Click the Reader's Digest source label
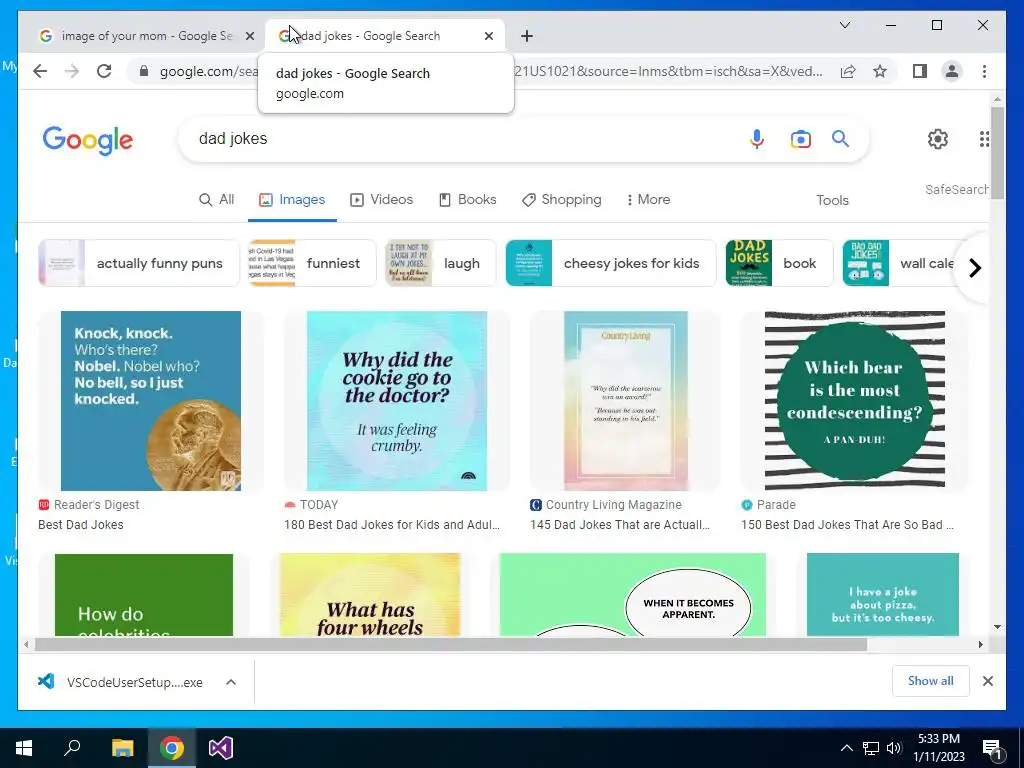Image resolution: width=1024 pixels, height=768 pixels. [x=96, y=505]
